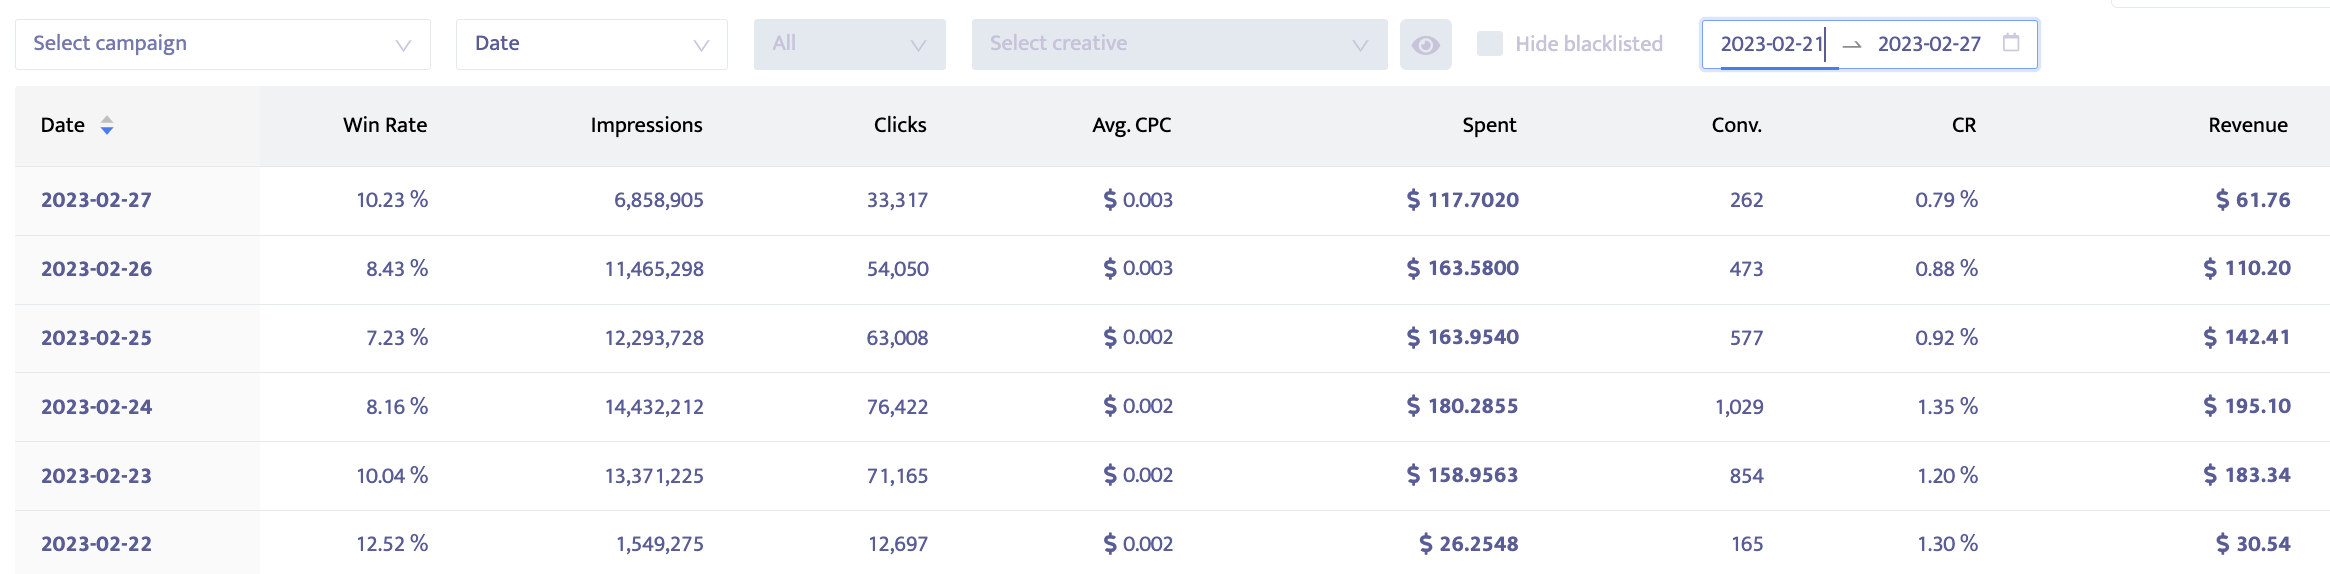2330x574 pixels.
Task: Click the Revenue column header
Action: [x=2247, y=125]
